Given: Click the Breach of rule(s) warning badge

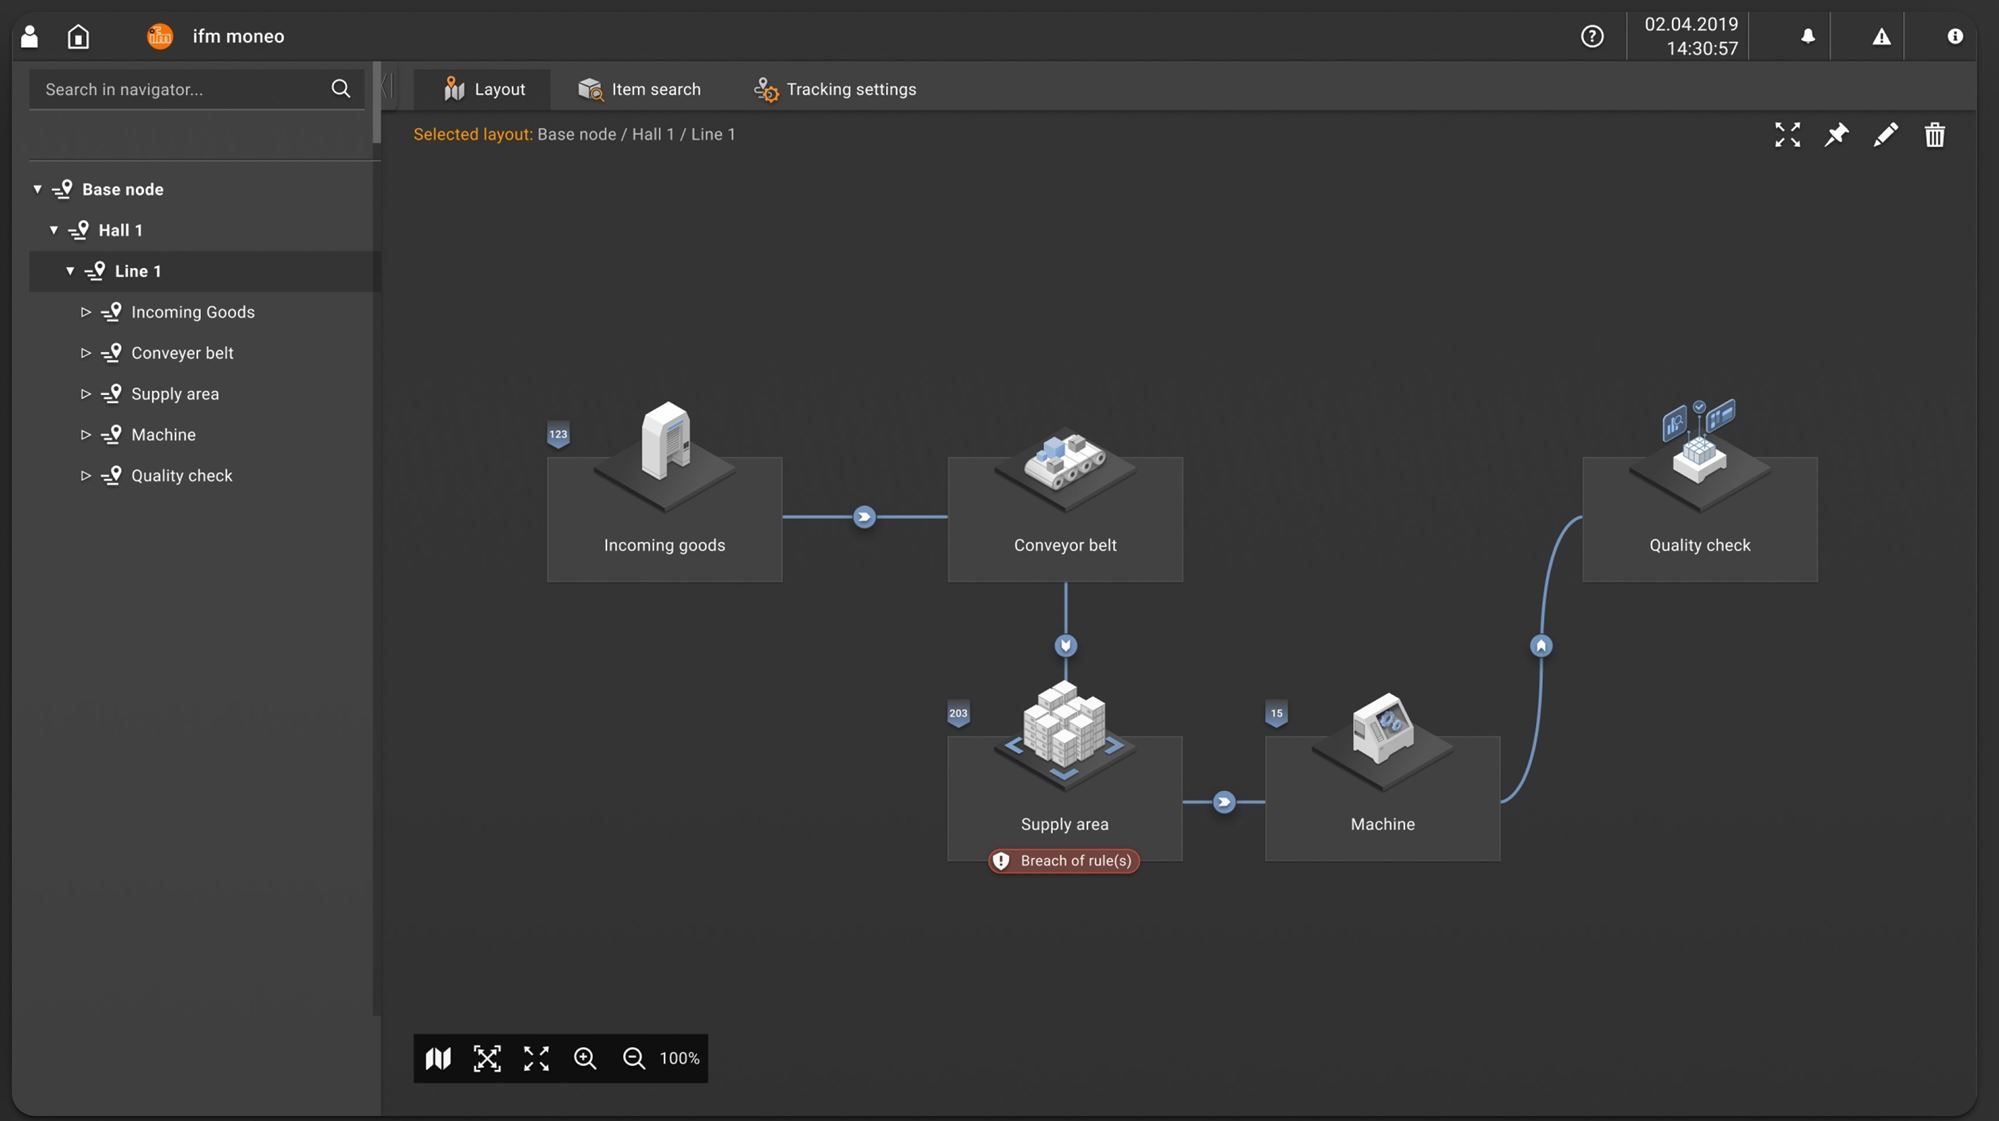Looking at the screenshot, I should click(1064, 861).
